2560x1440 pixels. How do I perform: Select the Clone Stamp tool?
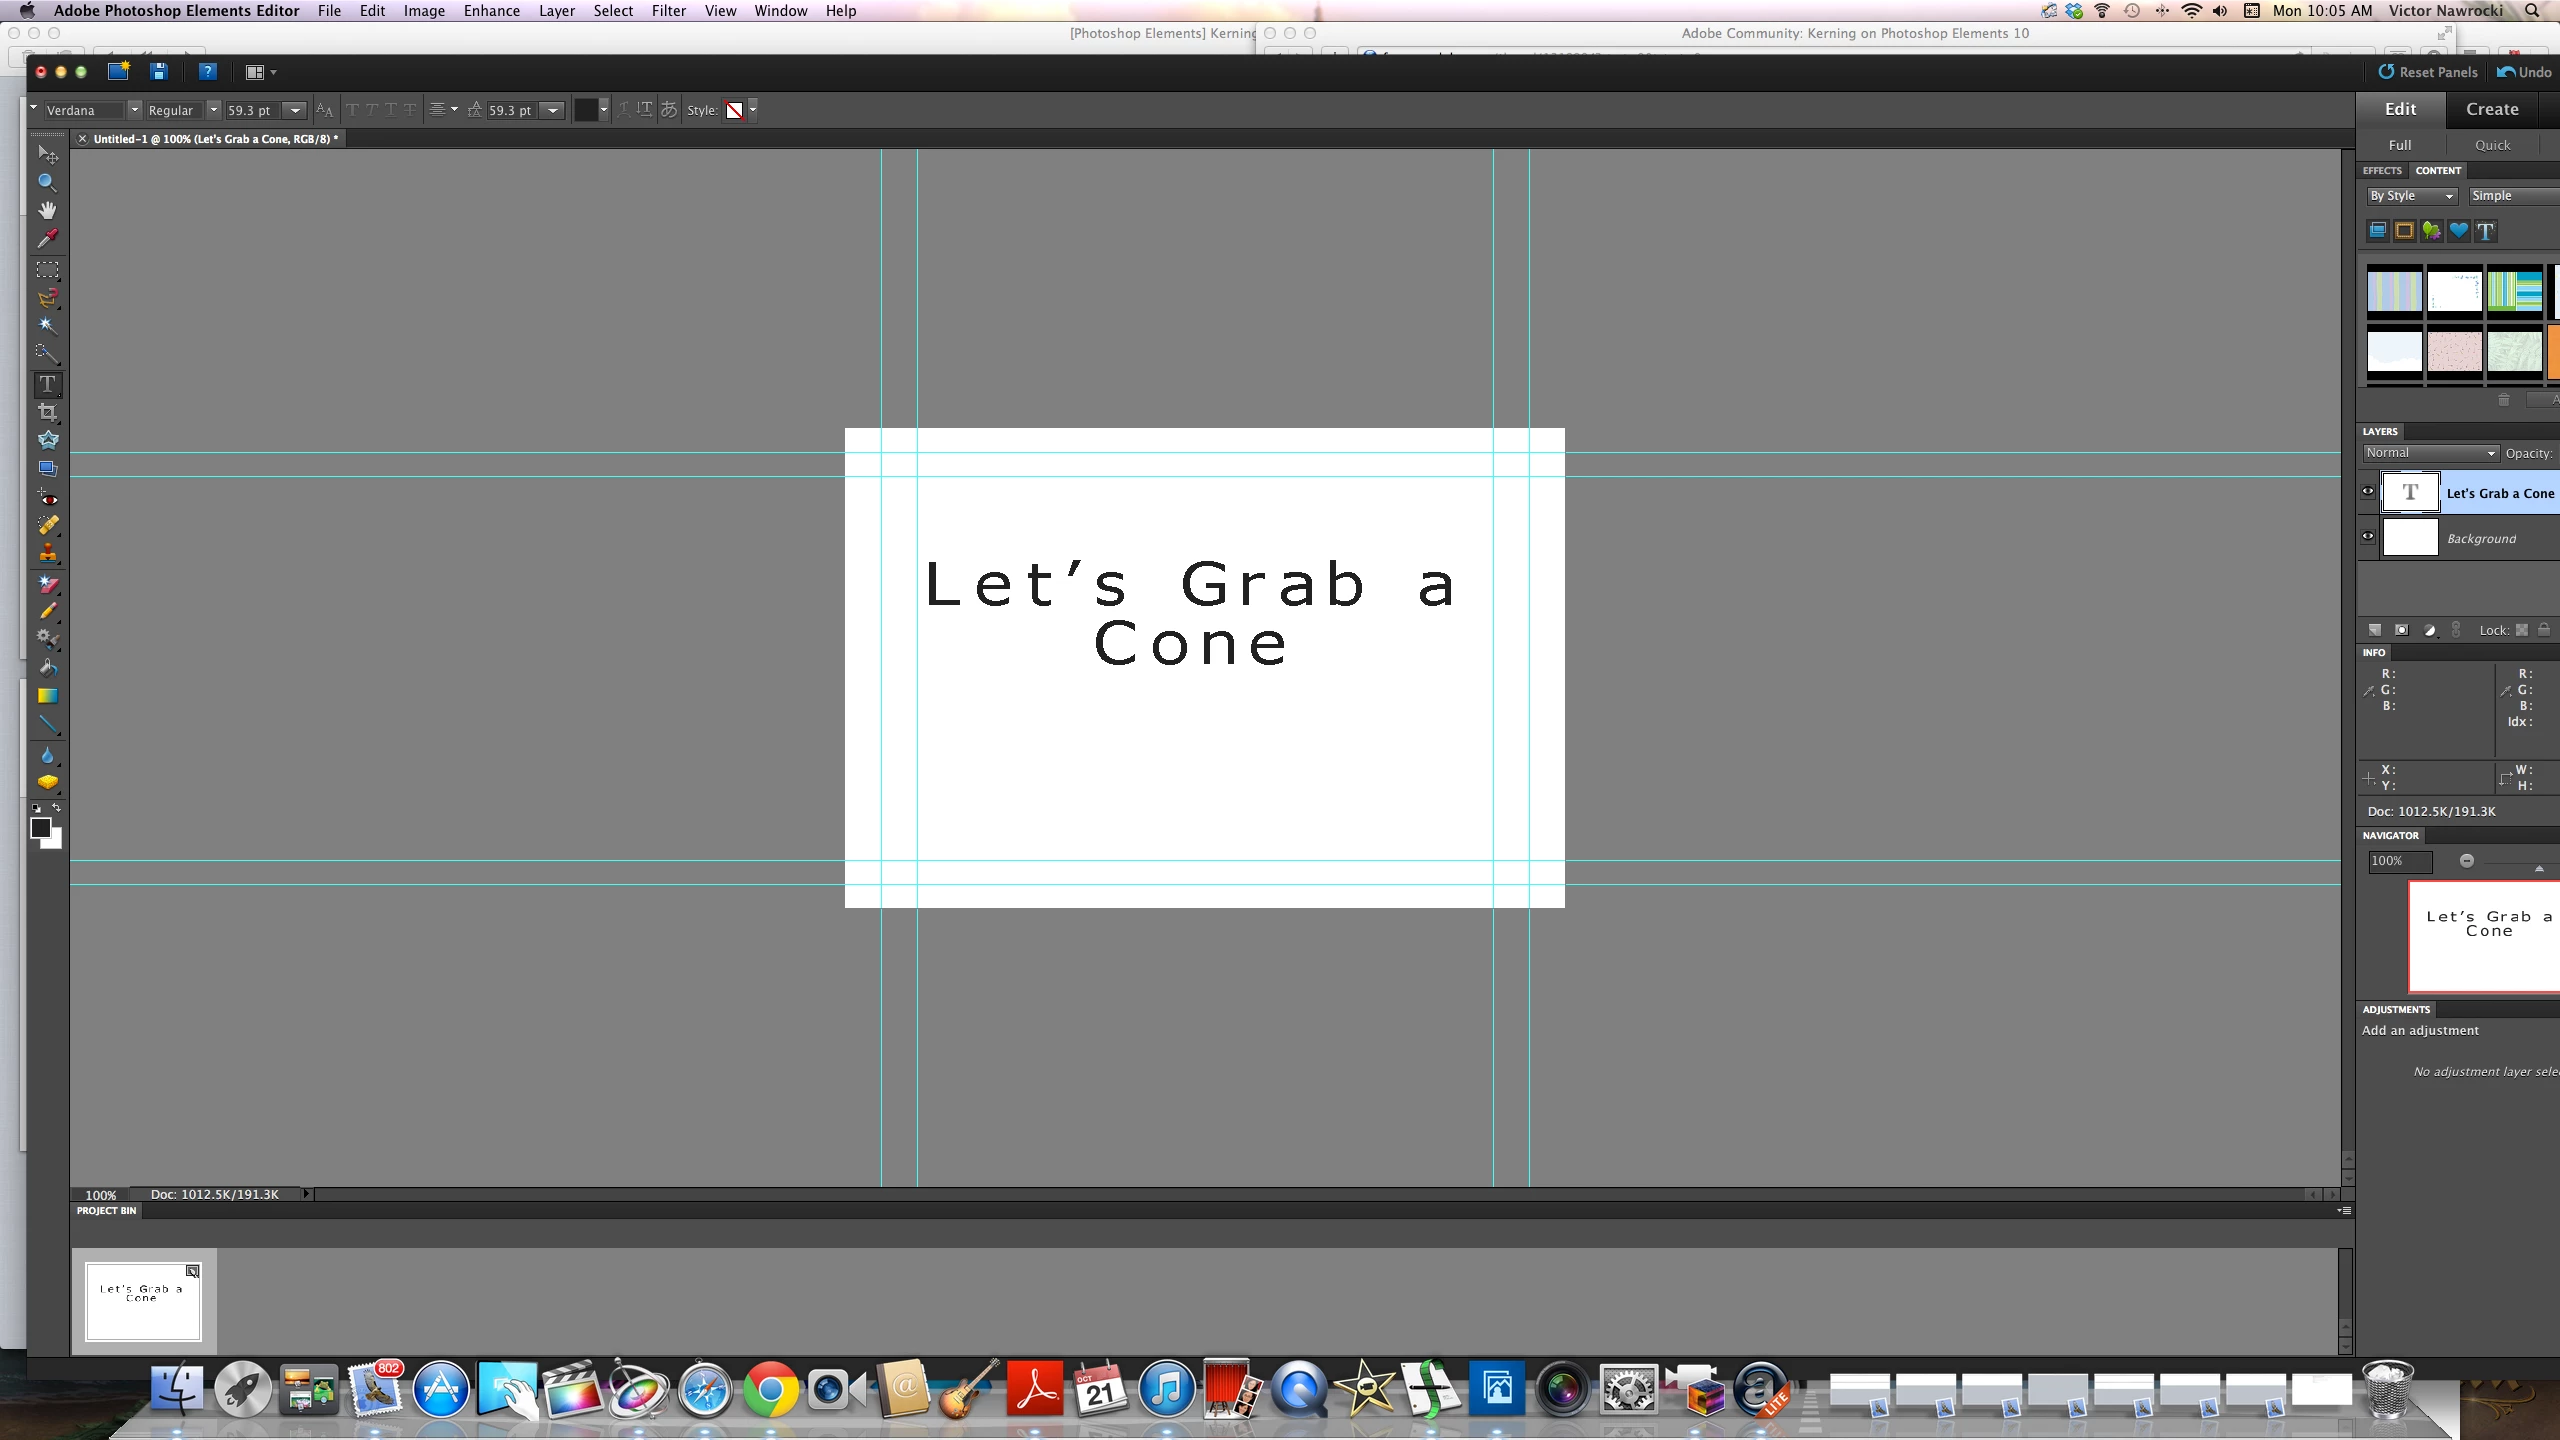tap(47, 553)
